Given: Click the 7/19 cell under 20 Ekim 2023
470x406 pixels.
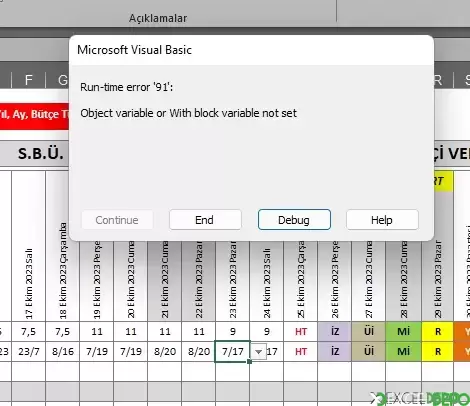Looking at the screenshot, I should pos(131,351).
